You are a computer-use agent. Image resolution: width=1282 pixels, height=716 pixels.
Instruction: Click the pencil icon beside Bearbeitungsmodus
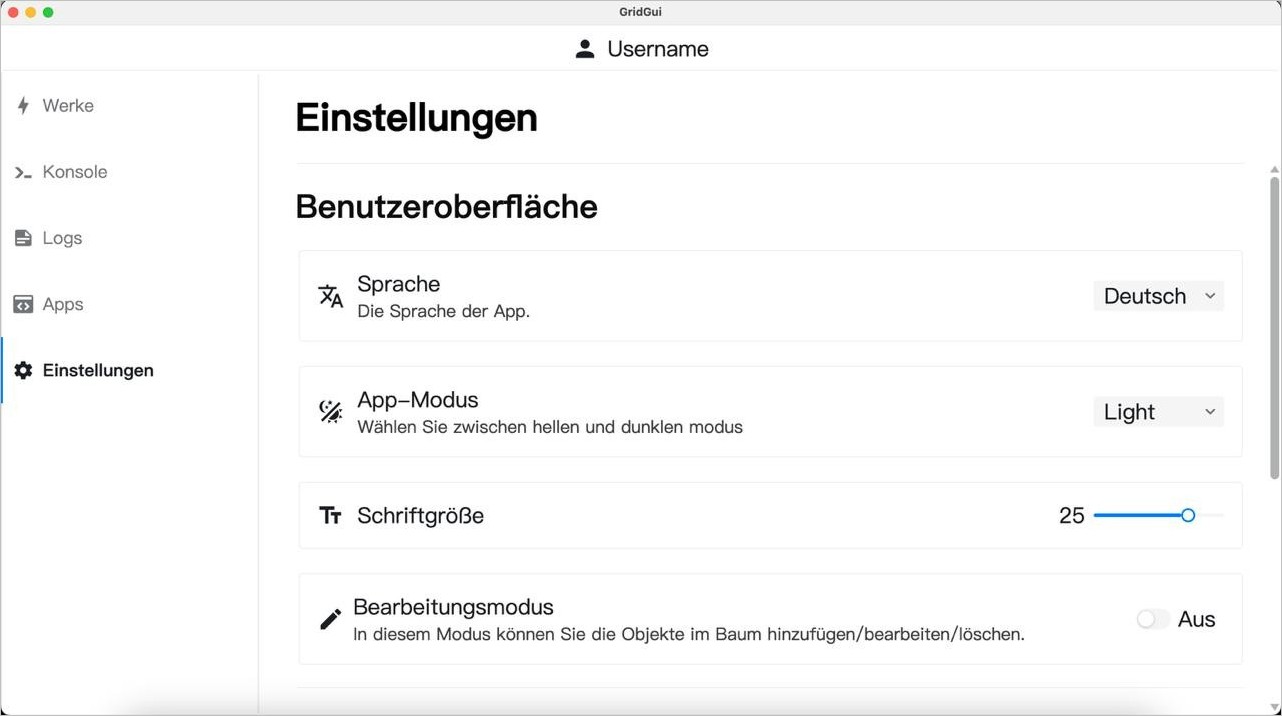click(330, 620)
